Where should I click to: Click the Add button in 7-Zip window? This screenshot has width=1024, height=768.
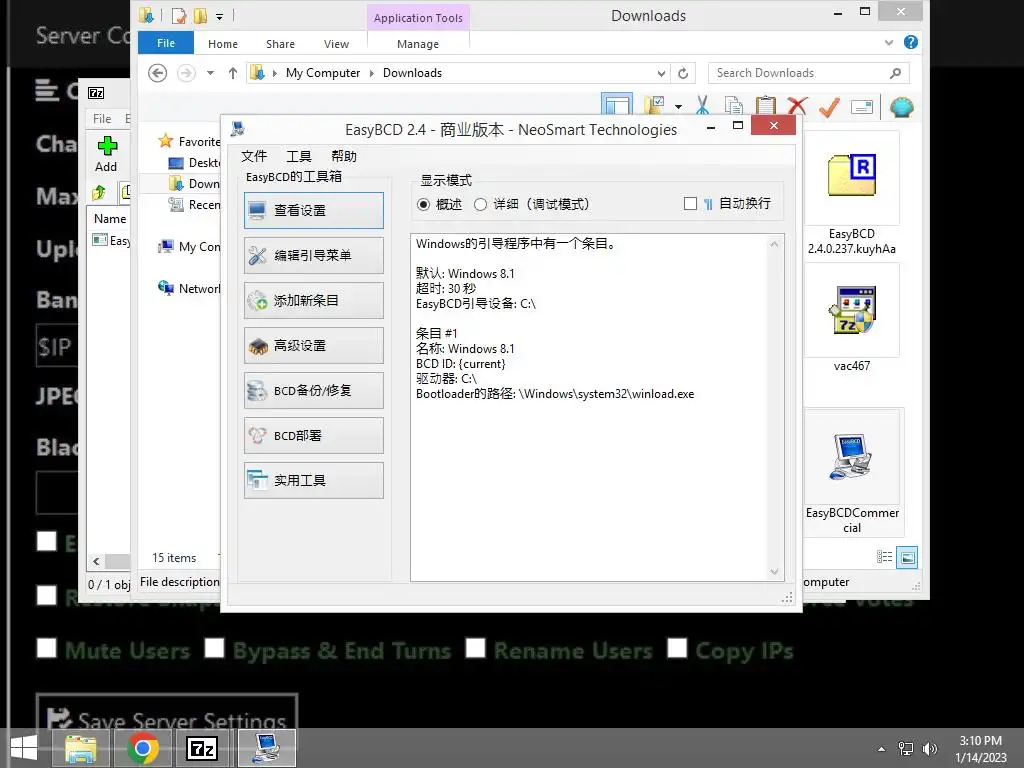pos(106,154)
